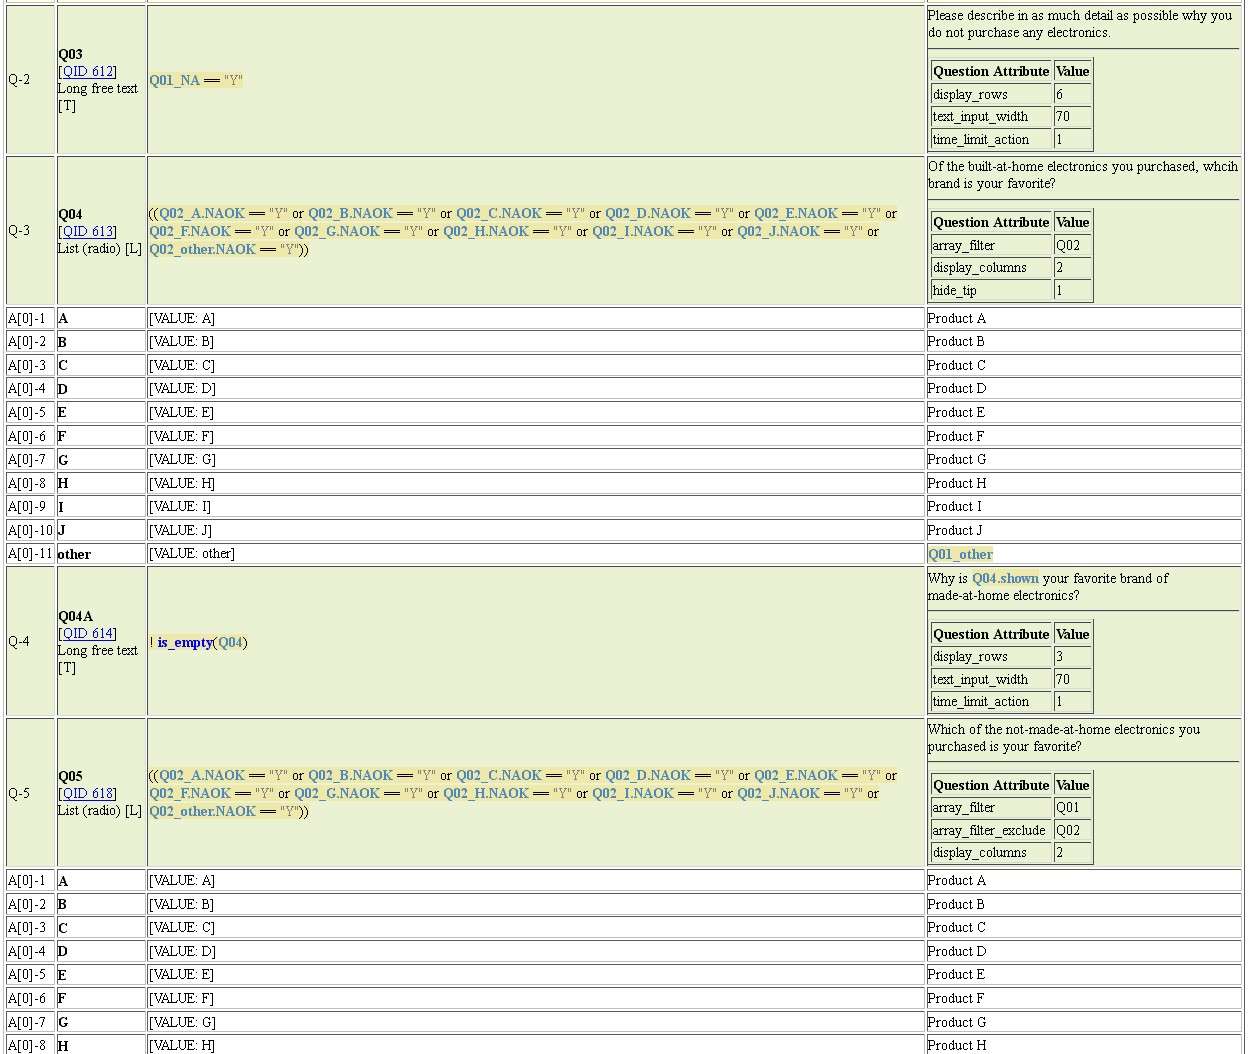Click the display_rows value 6 cell
The height and width of the screenshot is (1054, 1250).
click(x=1071, y=95)
